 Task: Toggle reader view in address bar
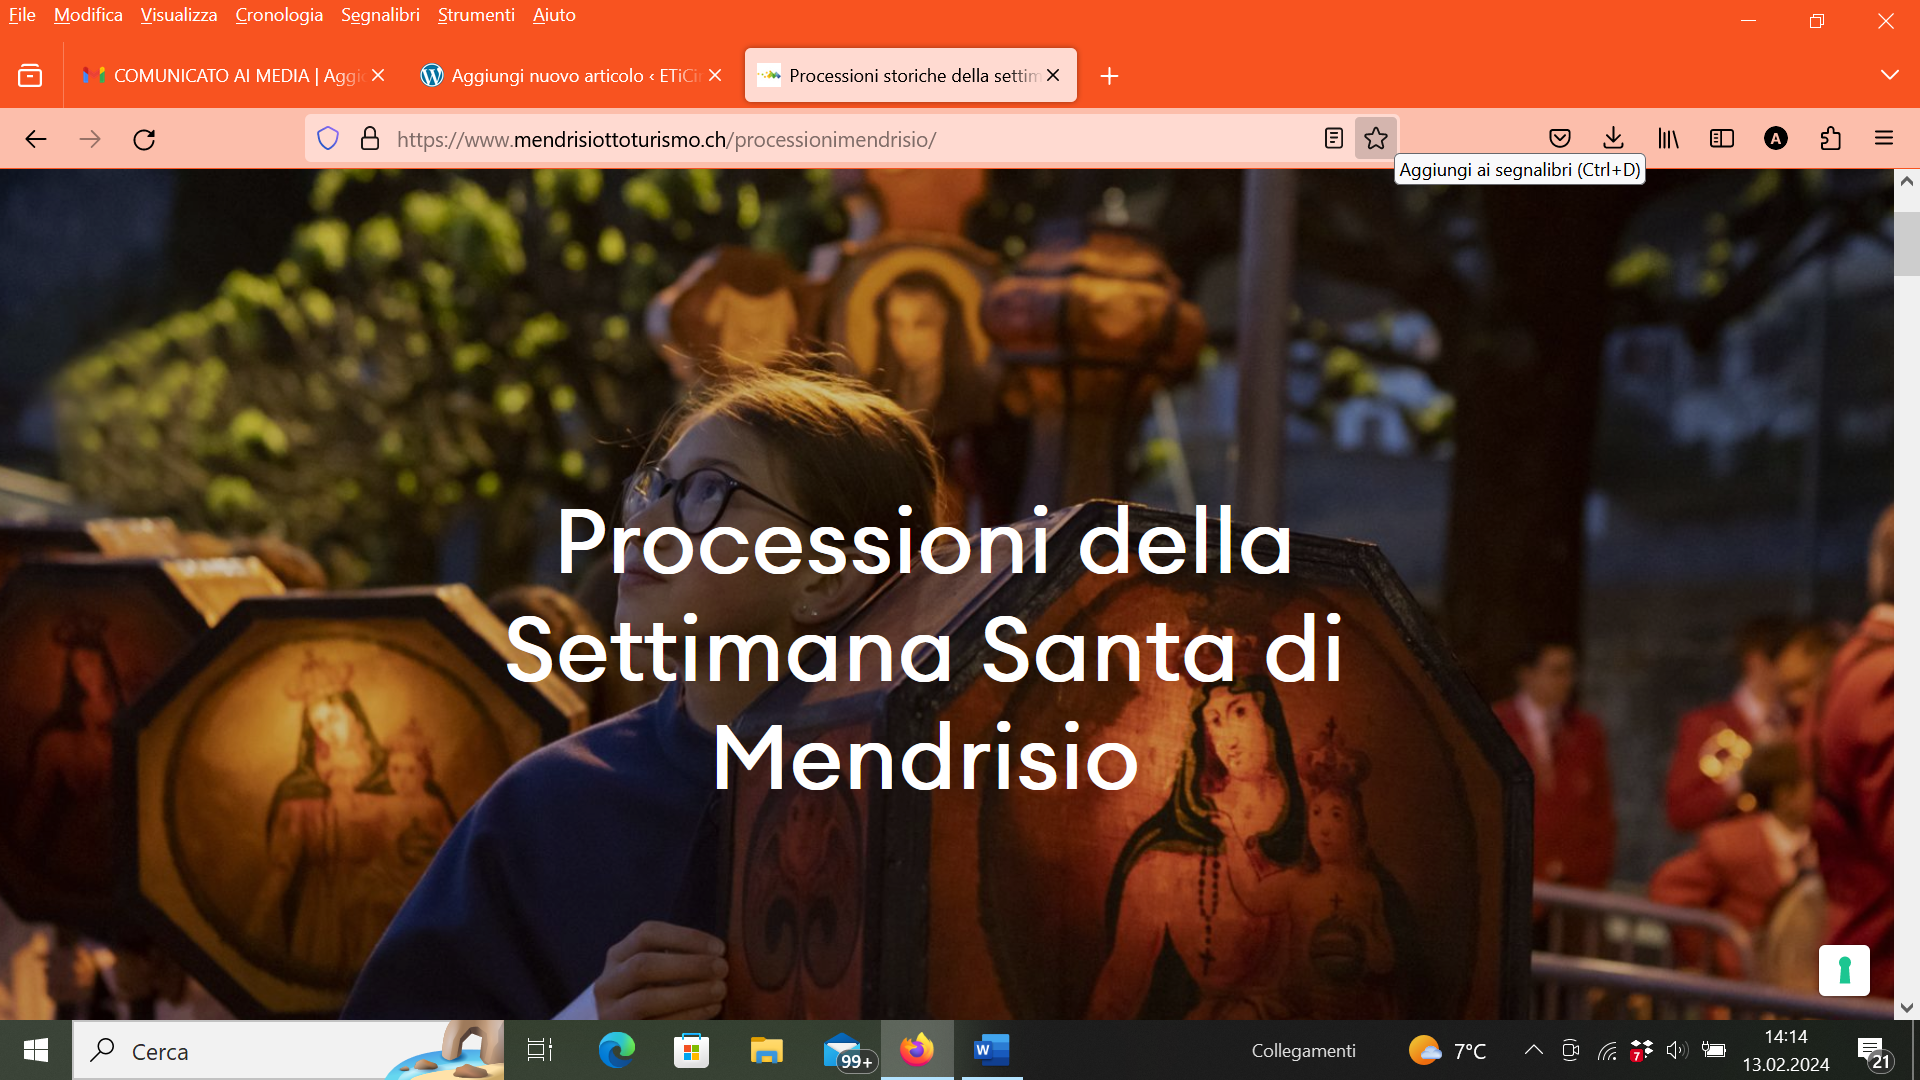[x=1333, y=139]
